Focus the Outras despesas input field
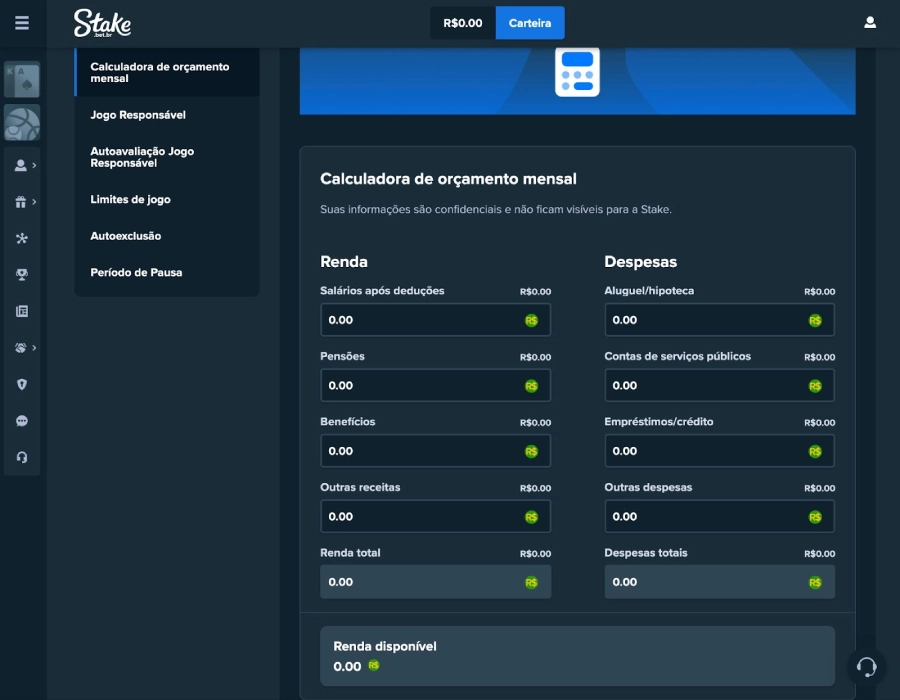Image resolution: width=900 pixels, height=700 pixels. pos(719,516)
